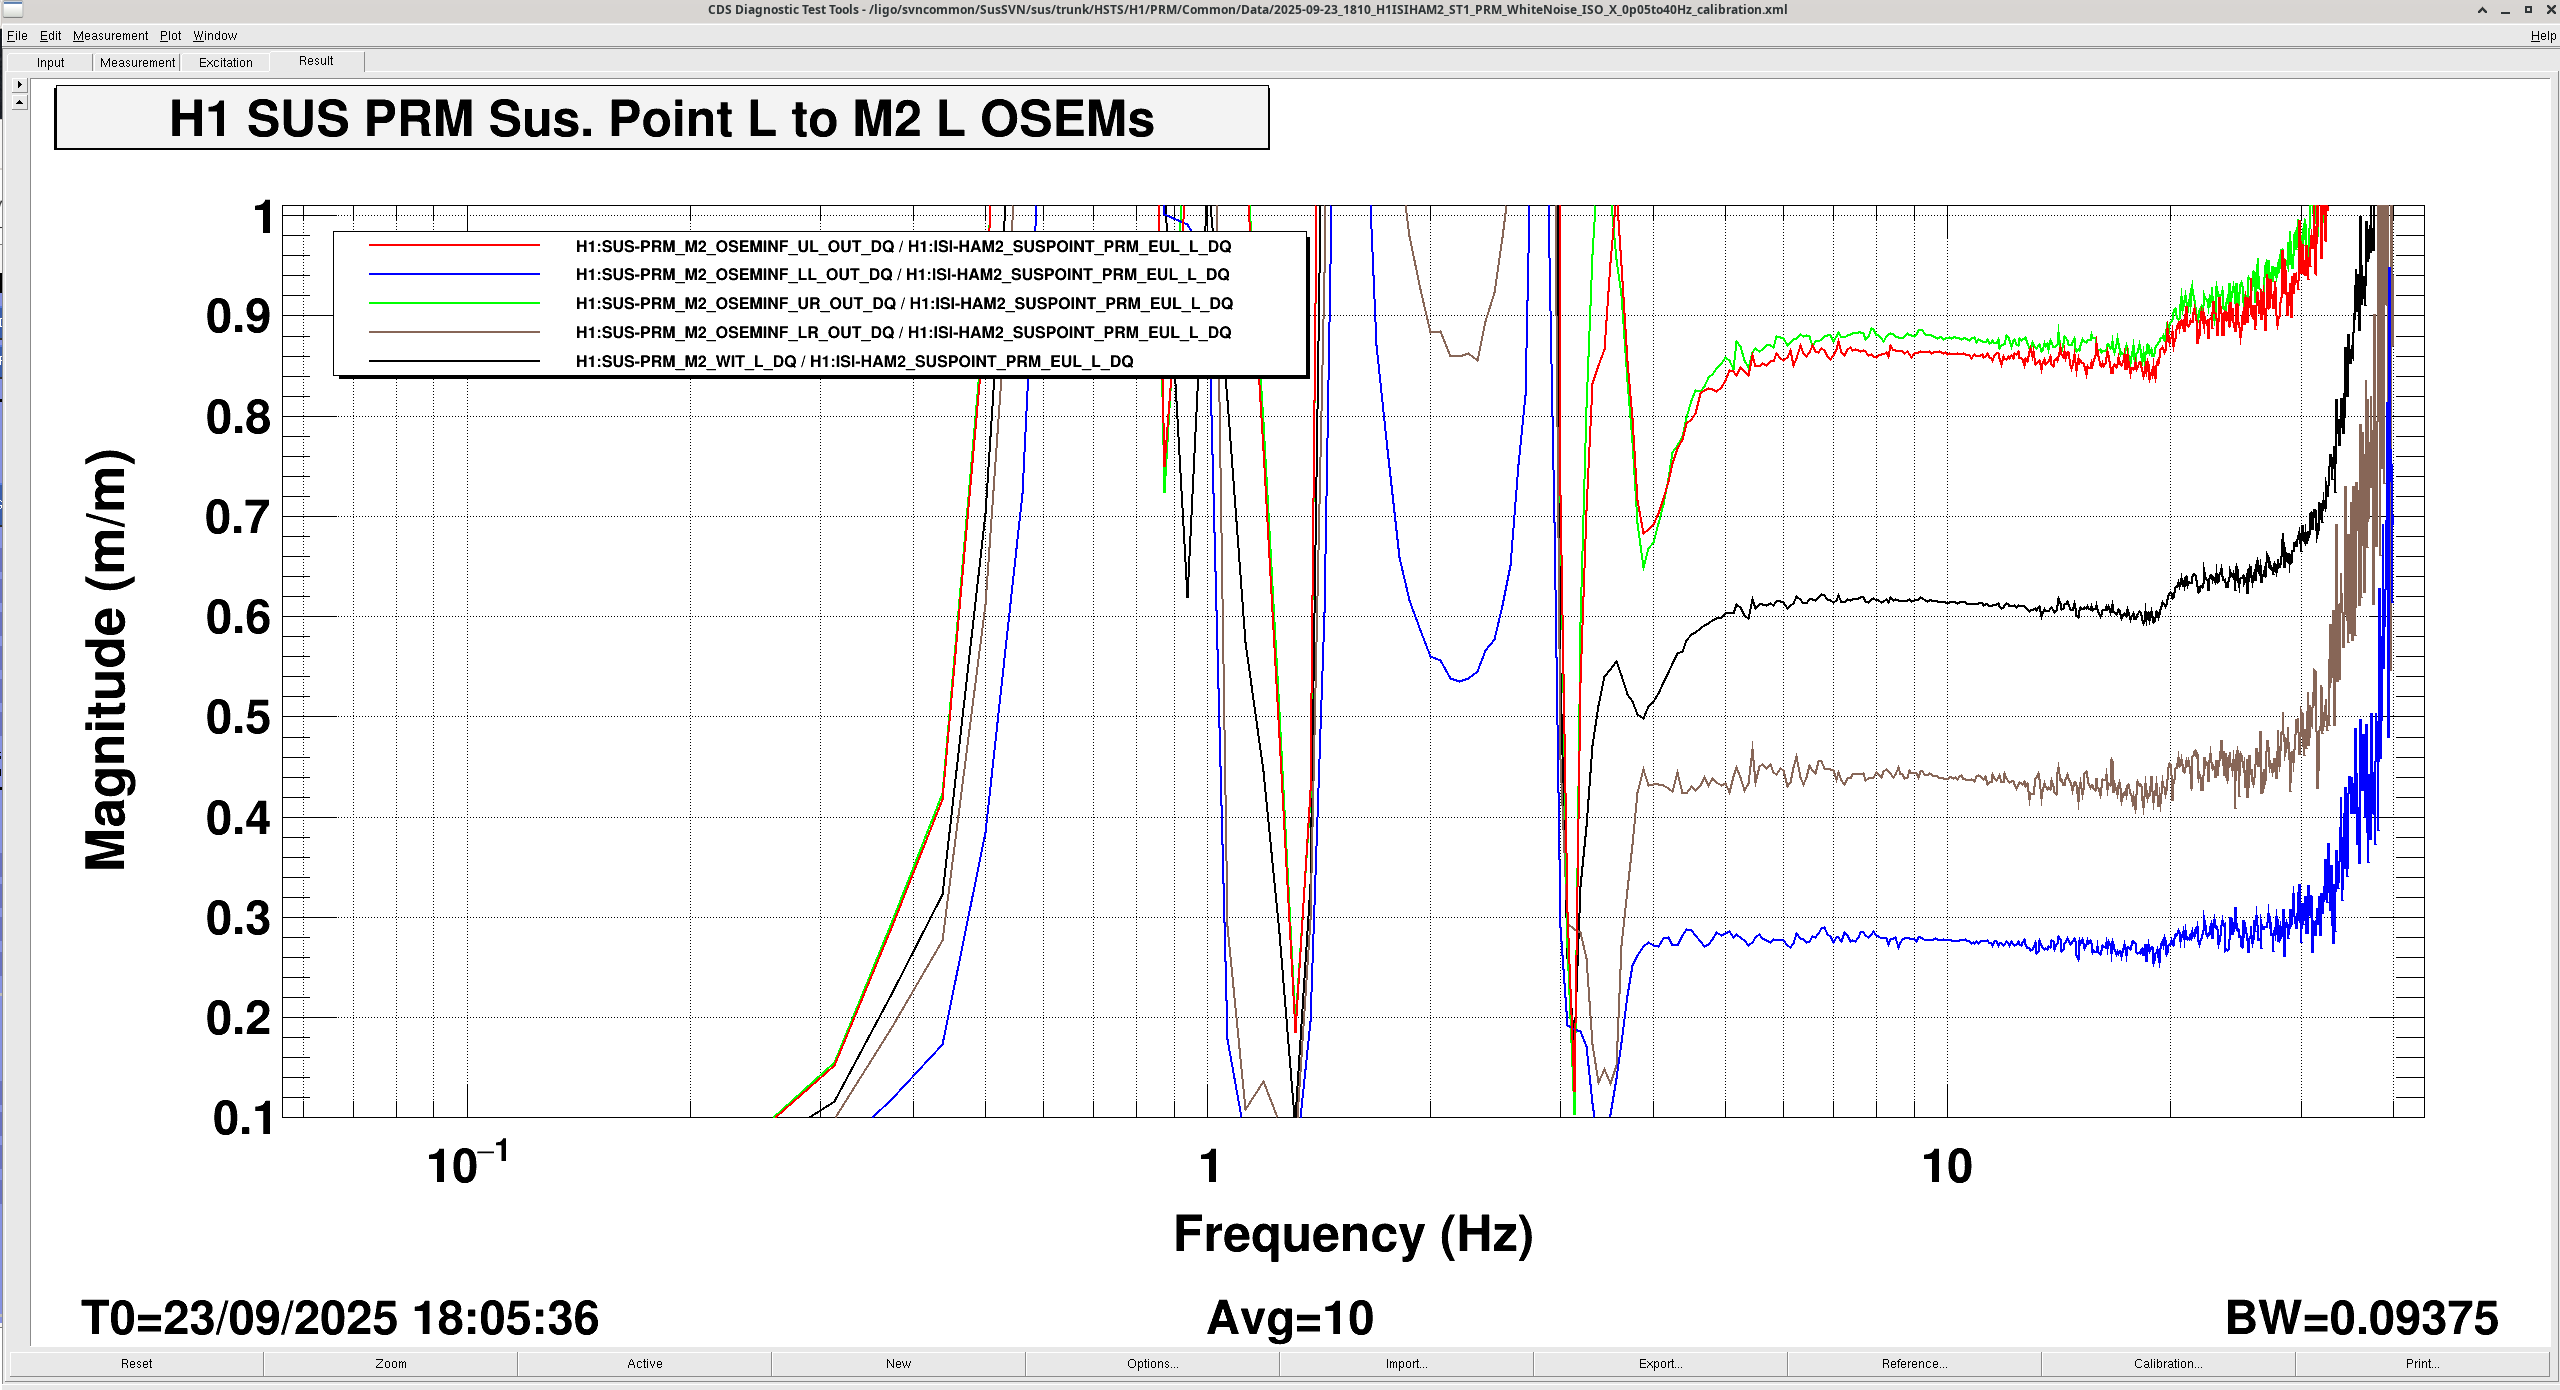Open the Plot menu
The image size is (2560, 1390).
(170, 36)
